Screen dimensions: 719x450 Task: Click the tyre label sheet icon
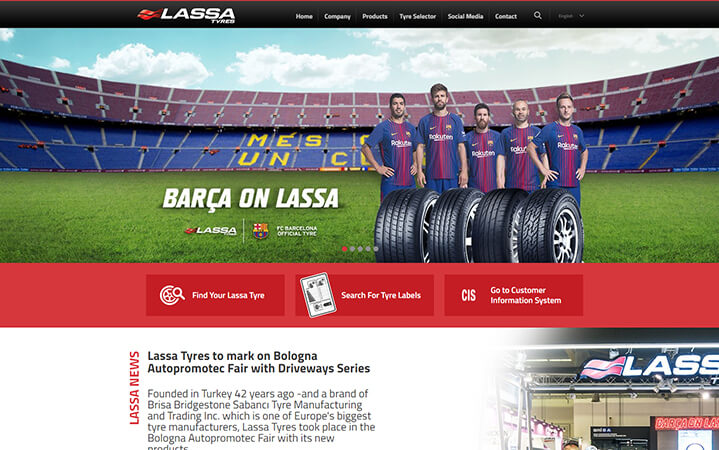tap(318, 295)
